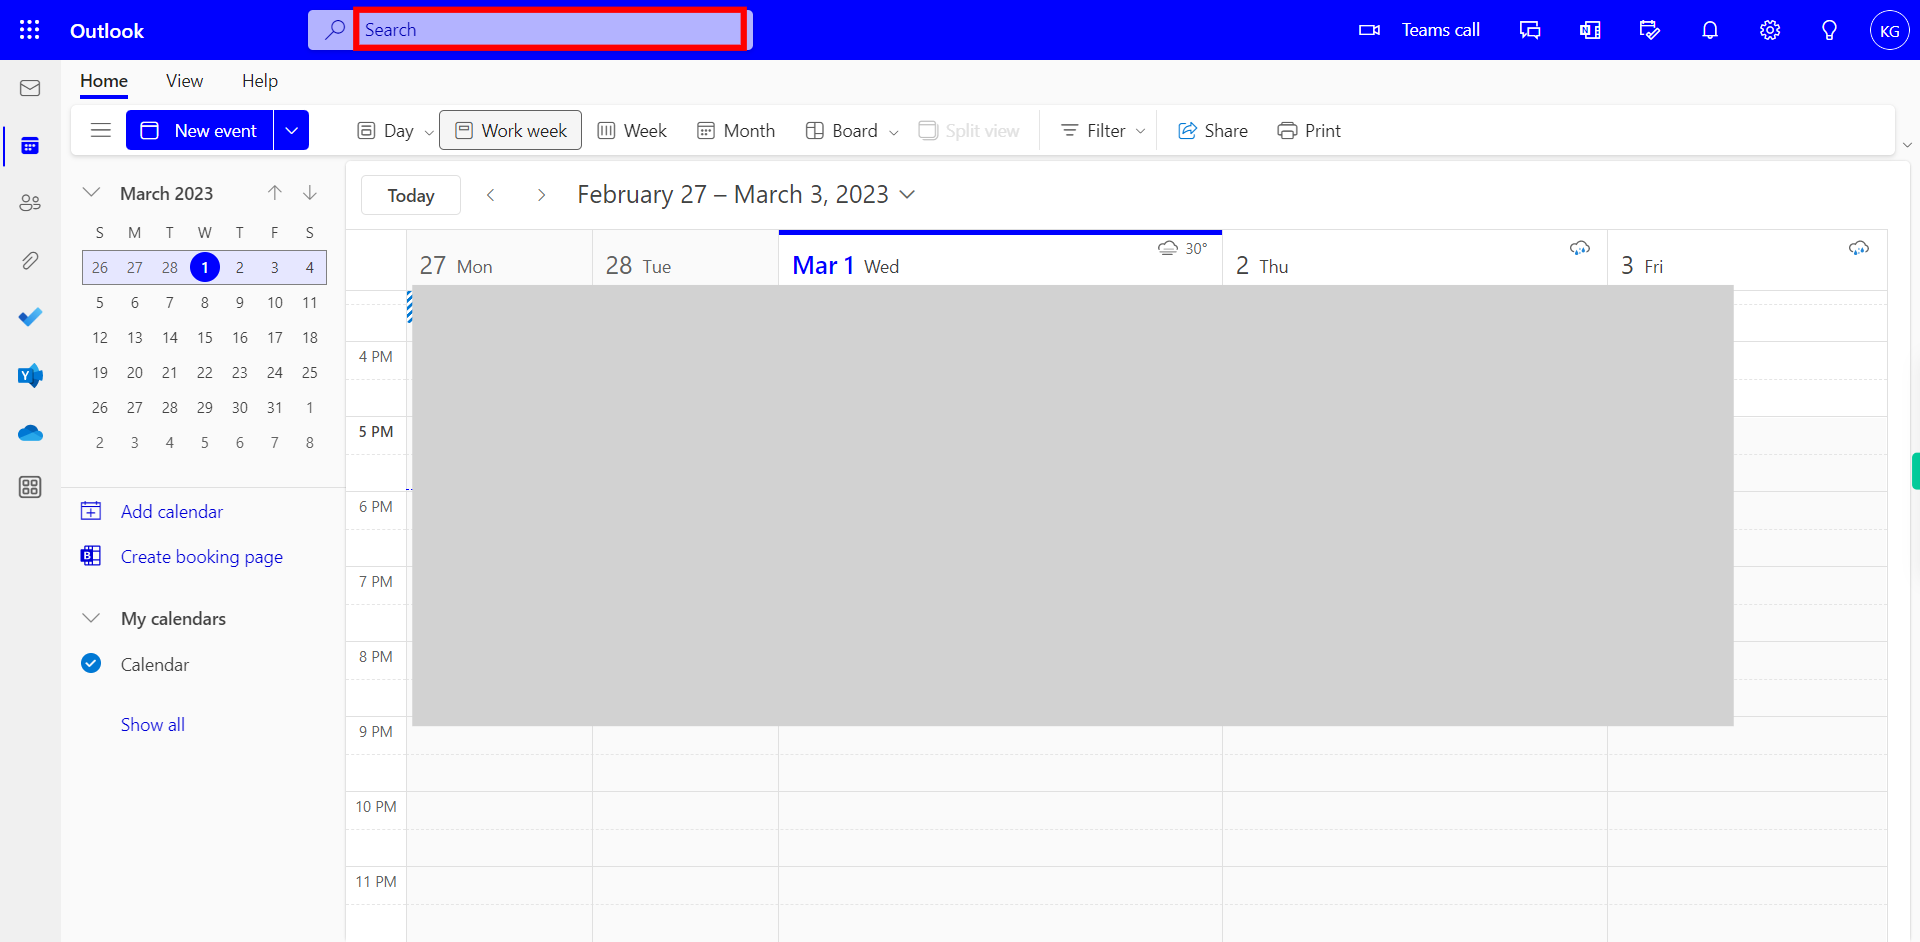This screenshot has height=942, width=1920.
Task: Switch to the Home tab
Action: click(x=104, y=81)
